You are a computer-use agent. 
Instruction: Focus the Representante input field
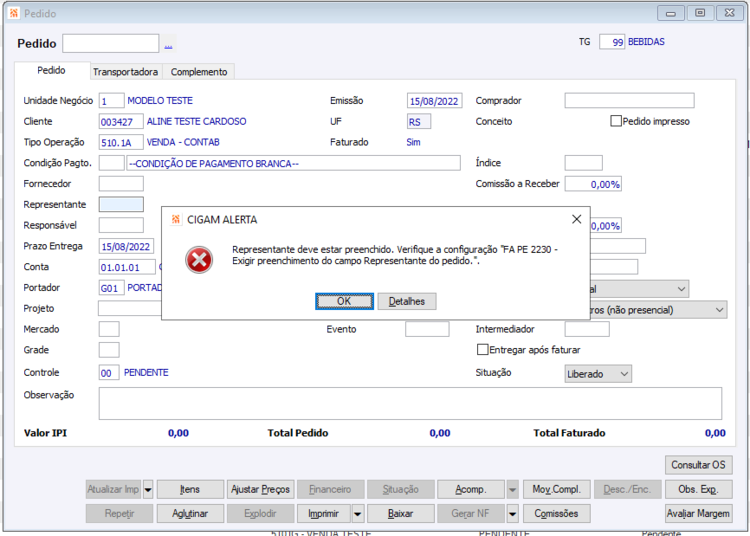(x=121, y=205)
